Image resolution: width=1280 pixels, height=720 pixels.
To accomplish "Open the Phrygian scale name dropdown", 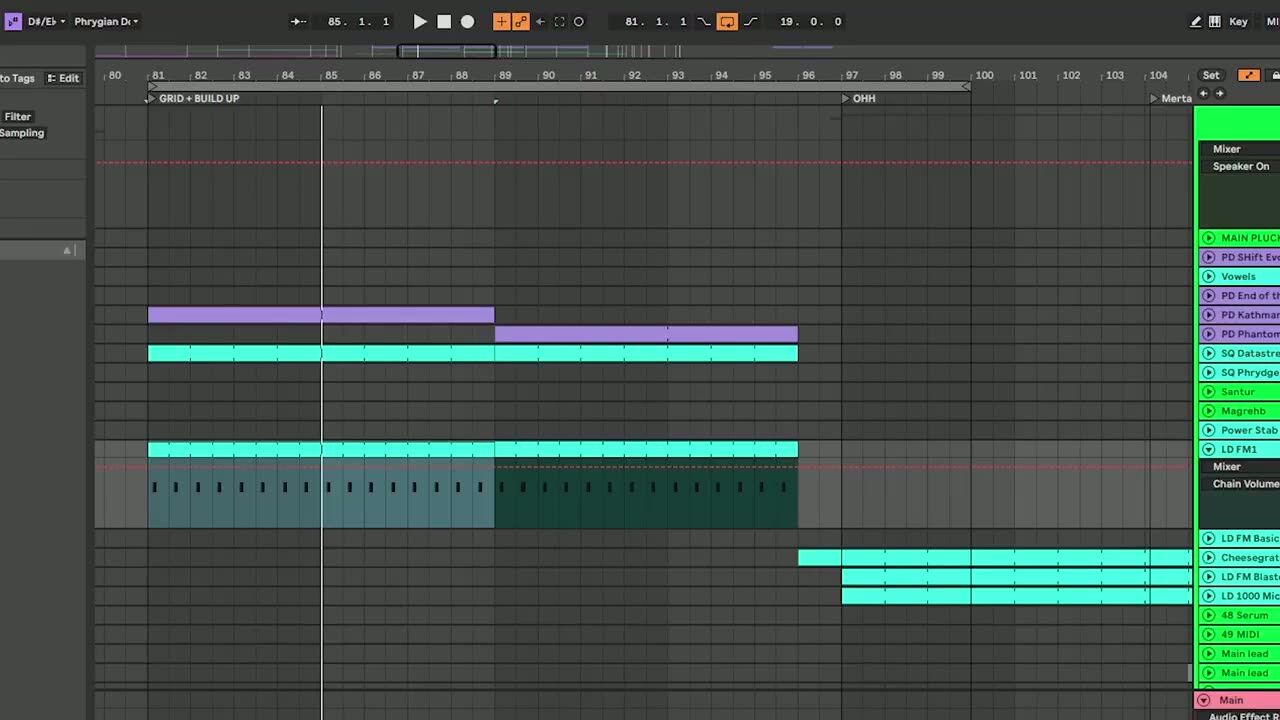I will click(x=105, y=21).
